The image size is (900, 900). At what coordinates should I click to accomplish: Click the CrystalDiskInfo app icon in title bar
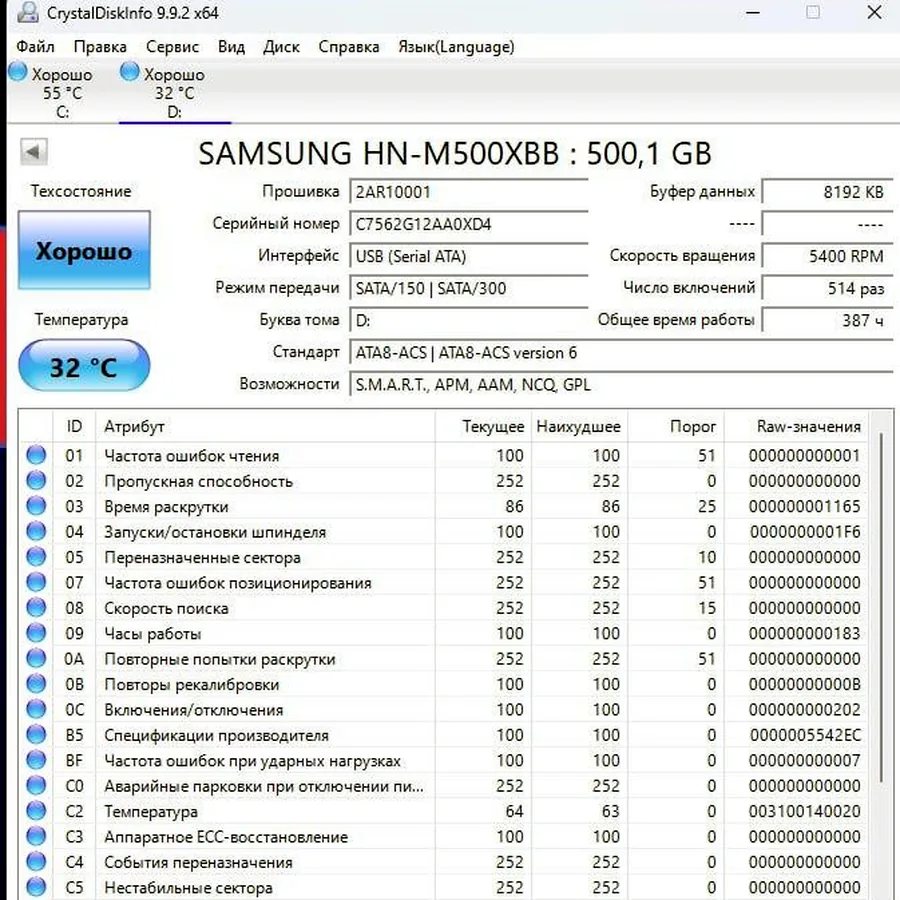[27, 12]
